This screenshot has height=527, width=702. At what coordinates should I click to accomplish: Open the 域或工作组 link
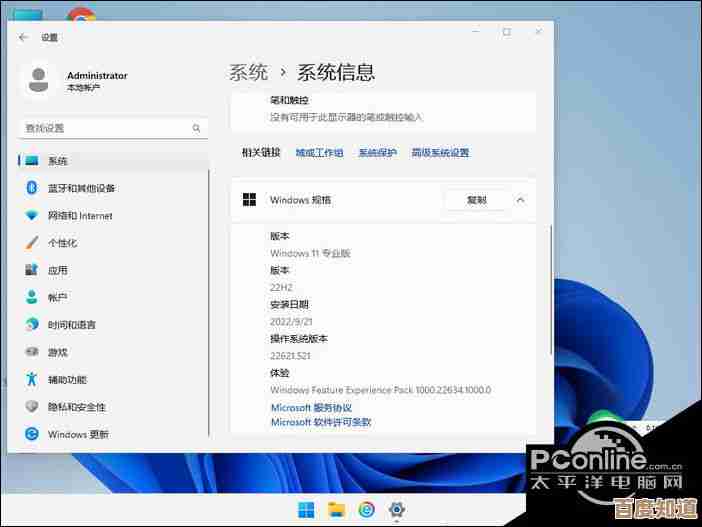point(320,153)
